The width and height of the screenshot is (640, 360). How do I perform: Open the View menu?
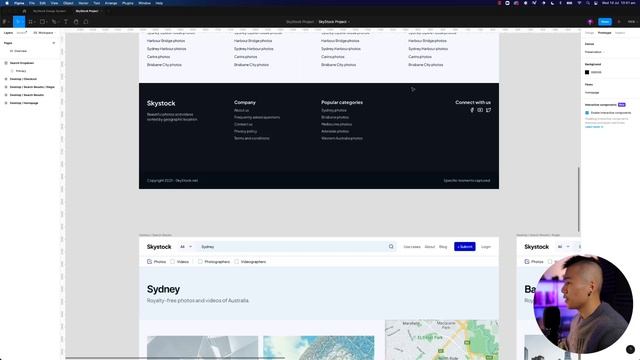click(x=54, y=3)
